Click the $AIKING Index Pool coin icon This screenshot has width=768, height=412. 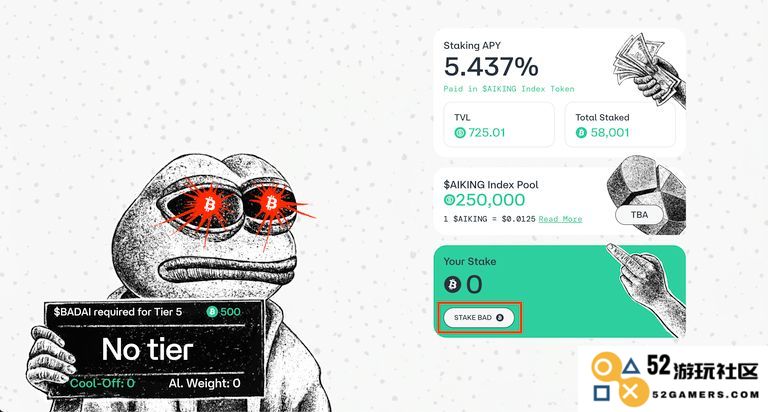pyautogui.click(x=449, y=200)
